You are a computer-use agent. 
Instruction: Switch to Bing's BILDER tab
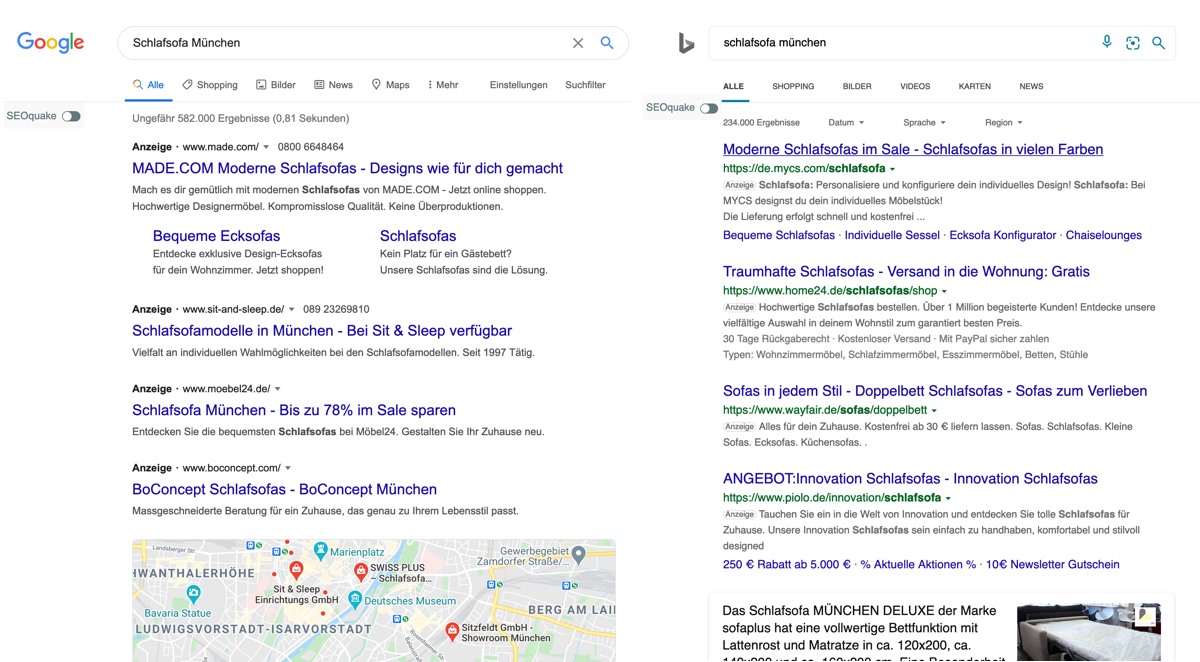(857, 87)
